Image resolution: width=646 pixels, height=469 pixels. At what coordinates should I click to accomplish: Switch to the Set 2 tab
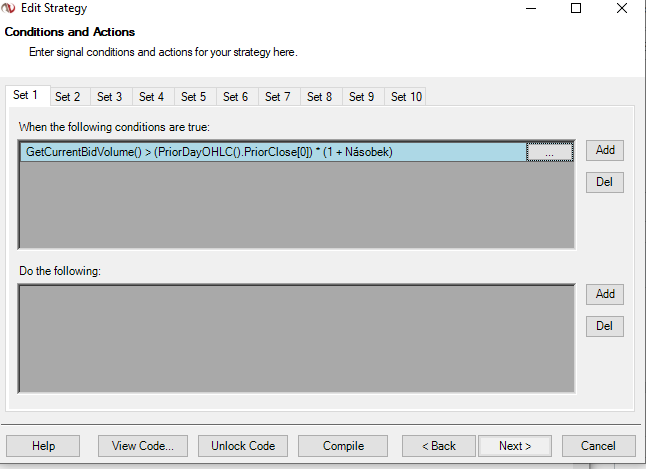(x=68, y=97)
